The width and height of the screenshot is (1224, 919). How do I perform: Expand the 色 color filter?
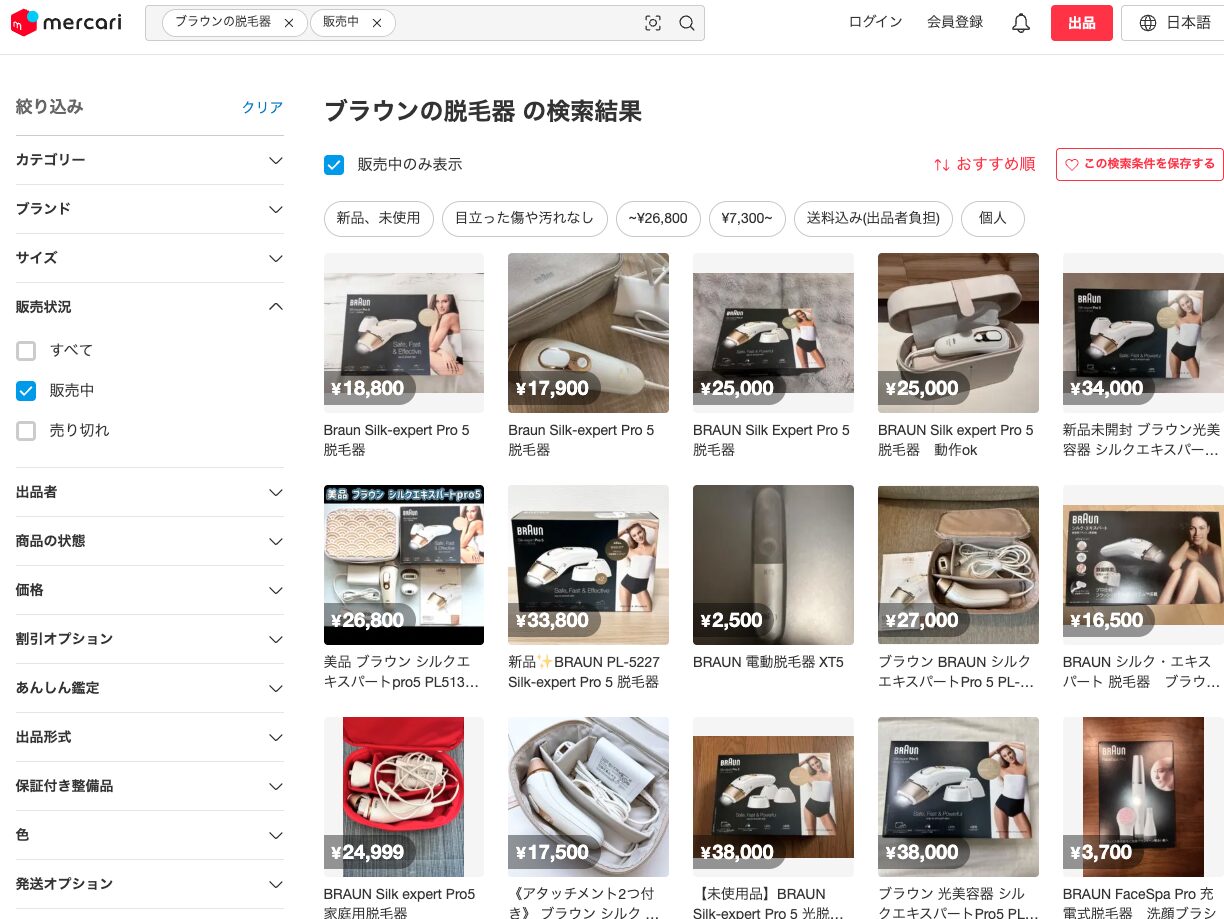pyautogui.click(x=150, y=835)
